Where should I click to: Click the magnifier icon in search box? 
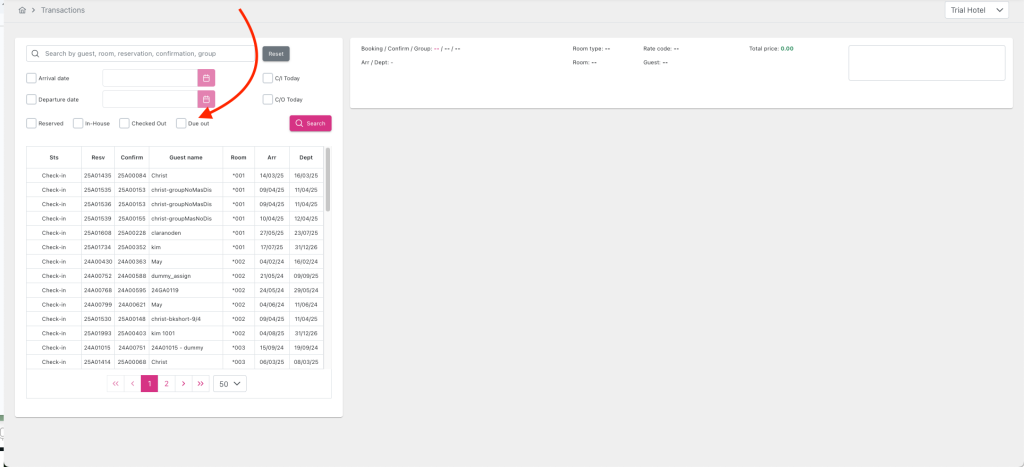click(36, 54)
